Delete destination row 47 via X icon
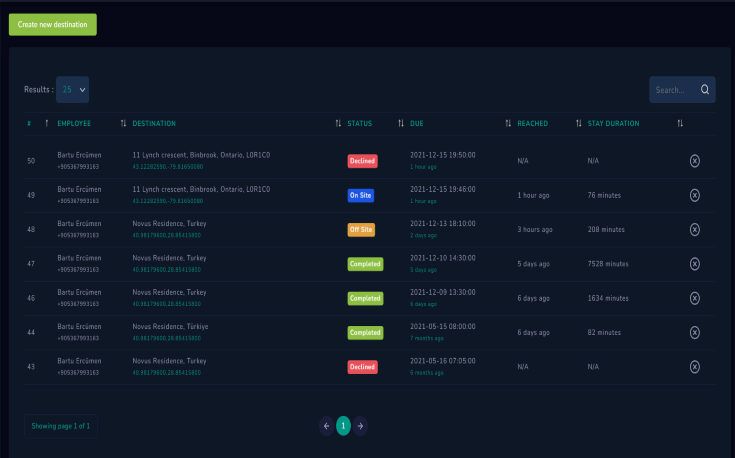 pyautogui.click(x=695, y=264)
